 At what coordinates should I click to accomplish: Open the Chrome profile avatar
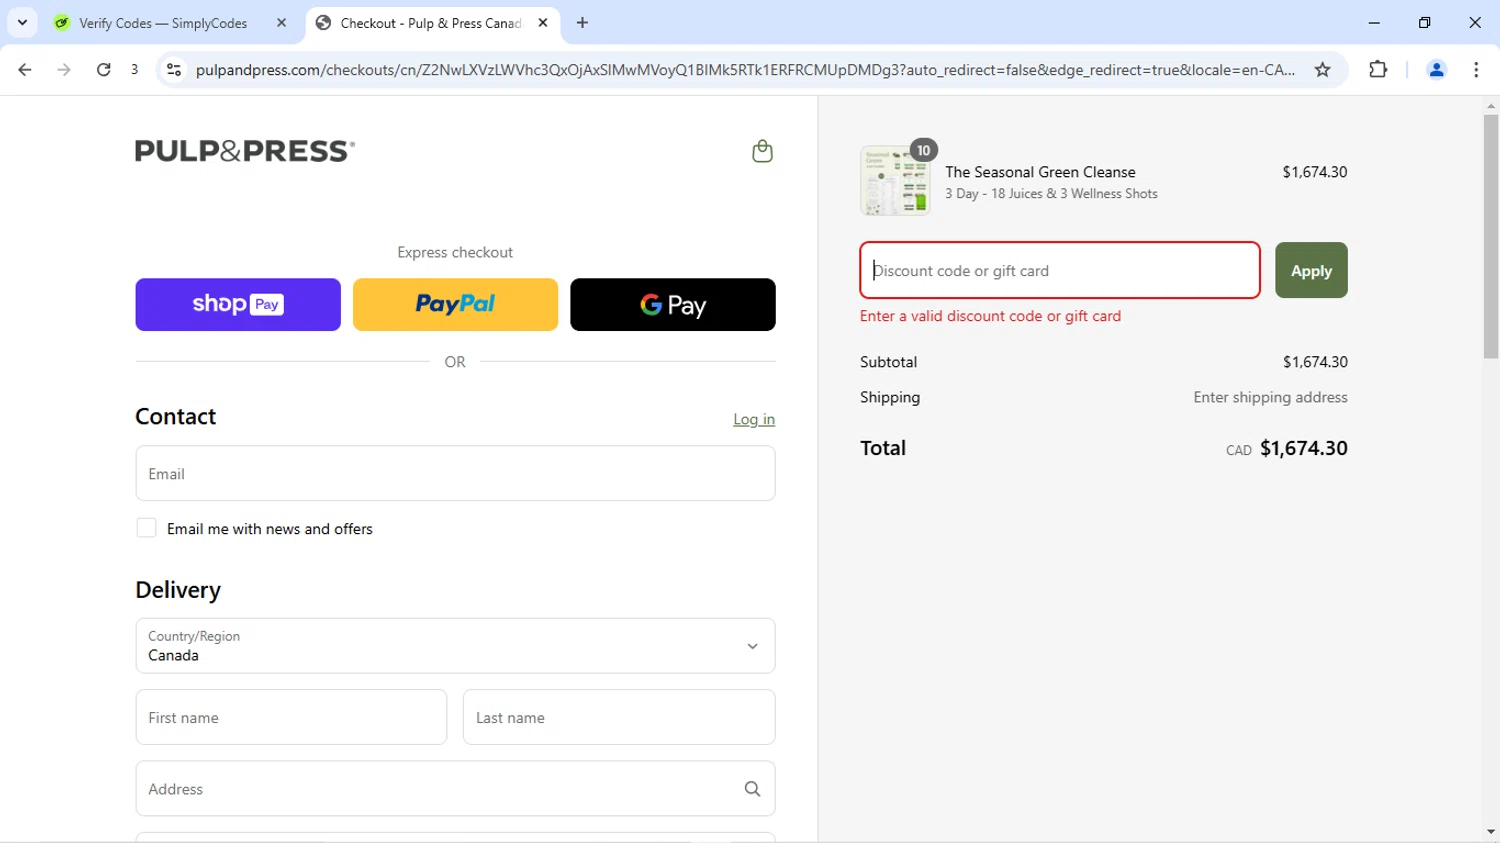pos(1436,69)
